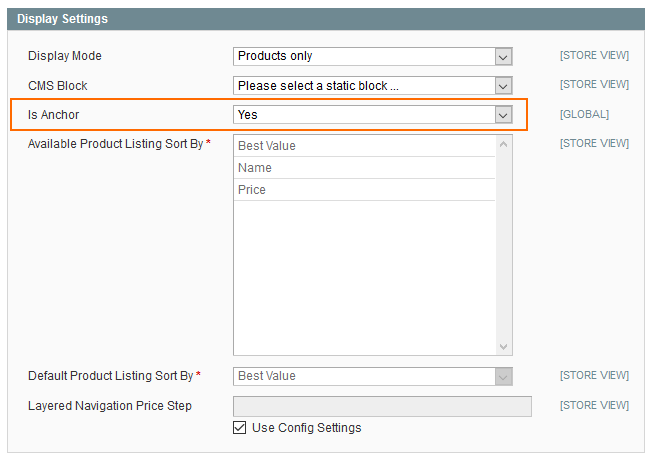The image size is (648, 456).
Task: Click empty area in sort by listbox
Action: tap(365, 280)
